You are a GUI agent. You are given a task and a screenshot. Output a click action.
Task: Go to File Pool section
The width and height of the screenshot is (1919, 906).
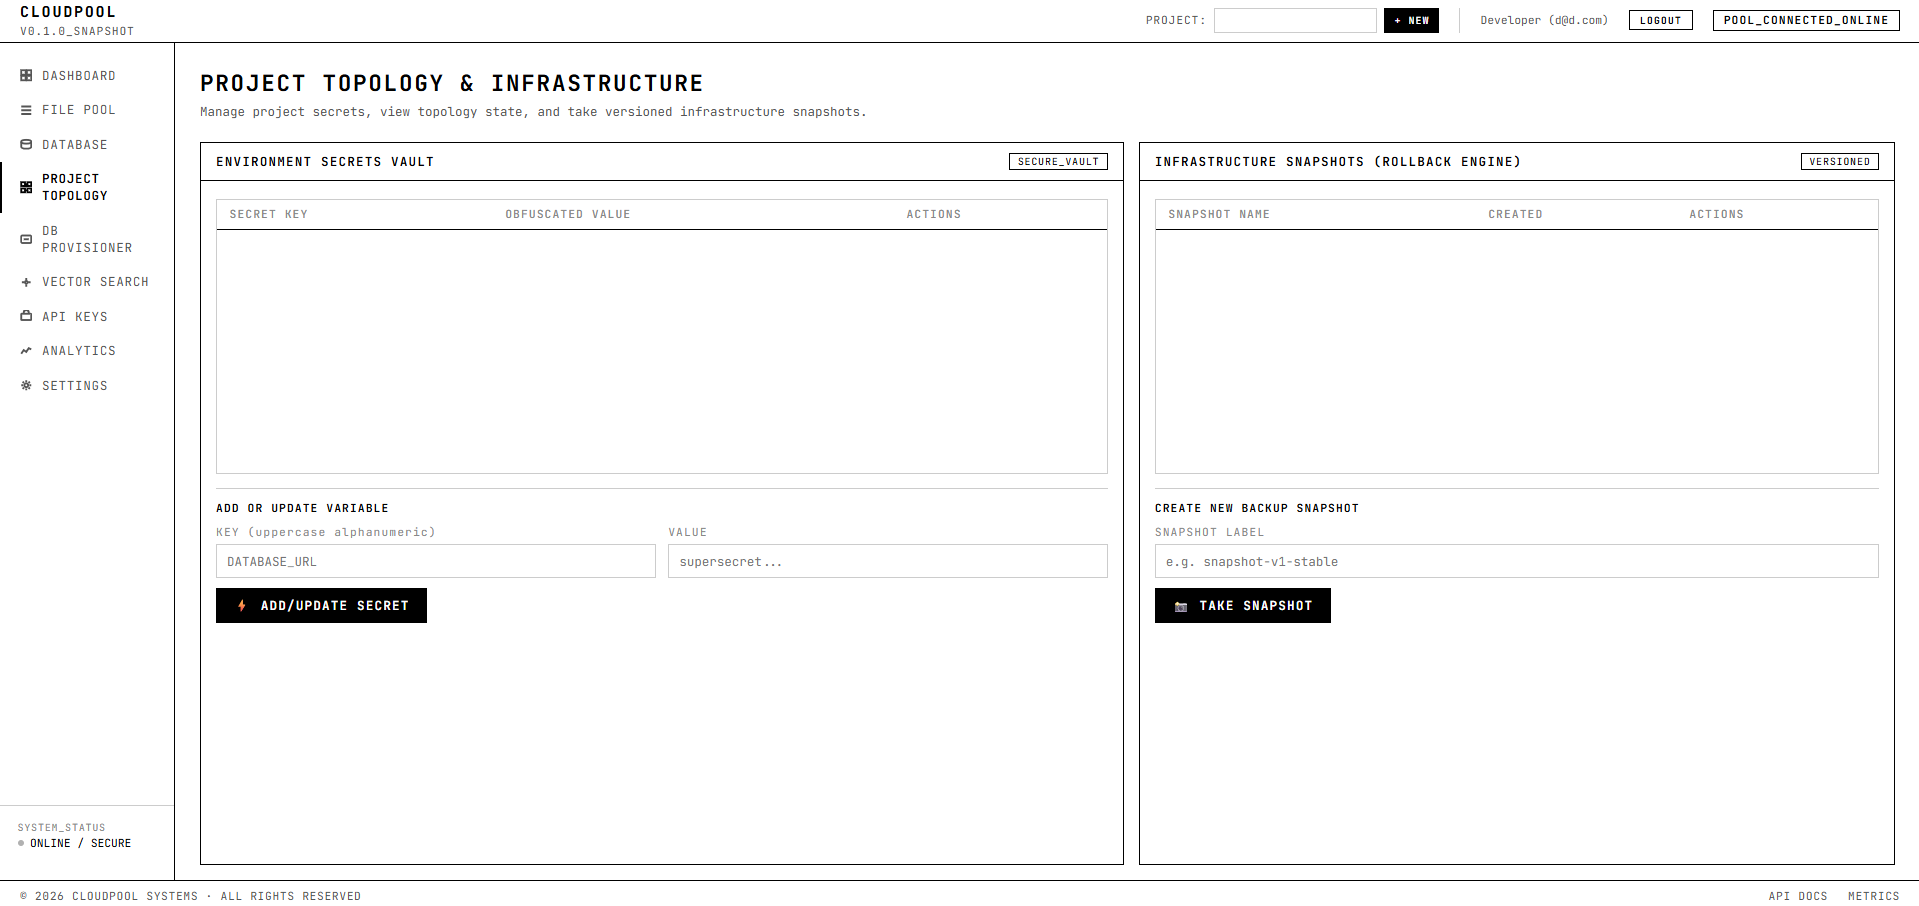(87, 110)
